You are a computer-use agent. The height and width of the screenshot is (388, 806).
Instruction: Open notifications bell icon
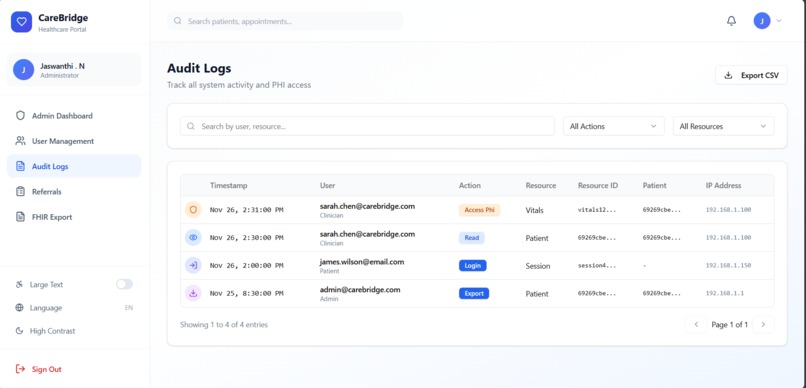pos(731,21)
